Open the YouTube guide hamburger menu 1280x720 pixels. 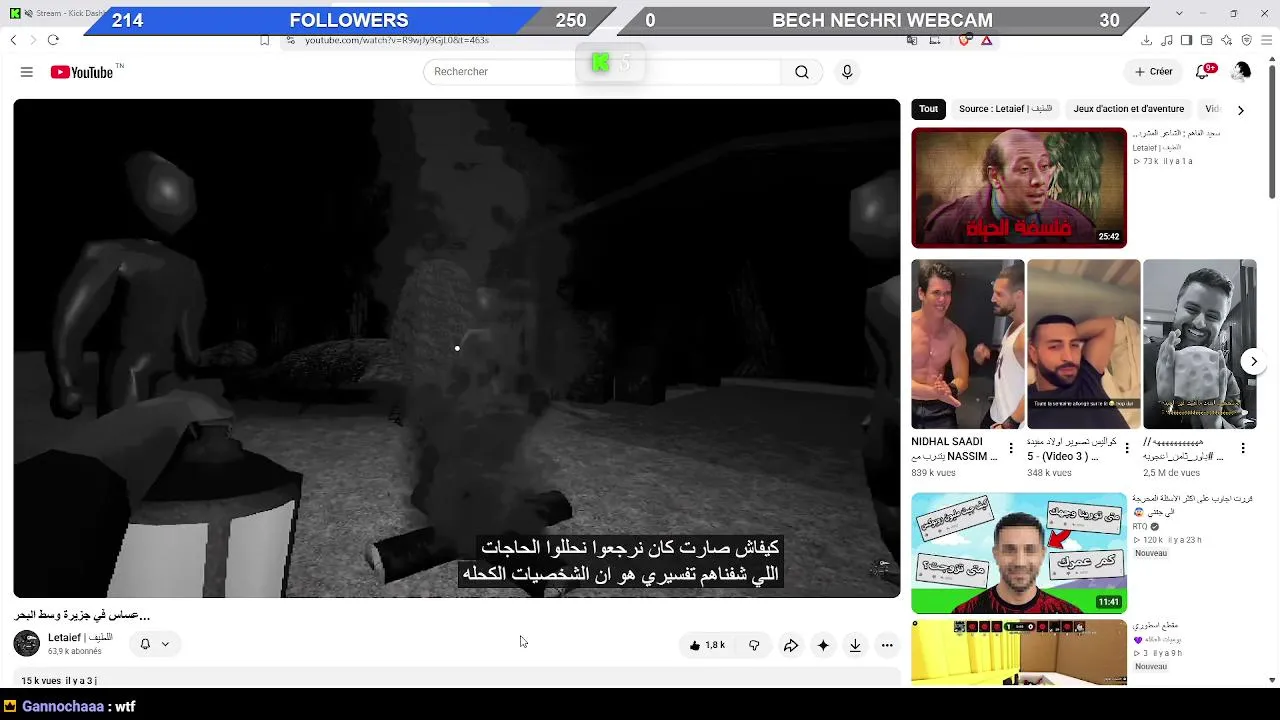pyautogui.click(x=27, y=72)
